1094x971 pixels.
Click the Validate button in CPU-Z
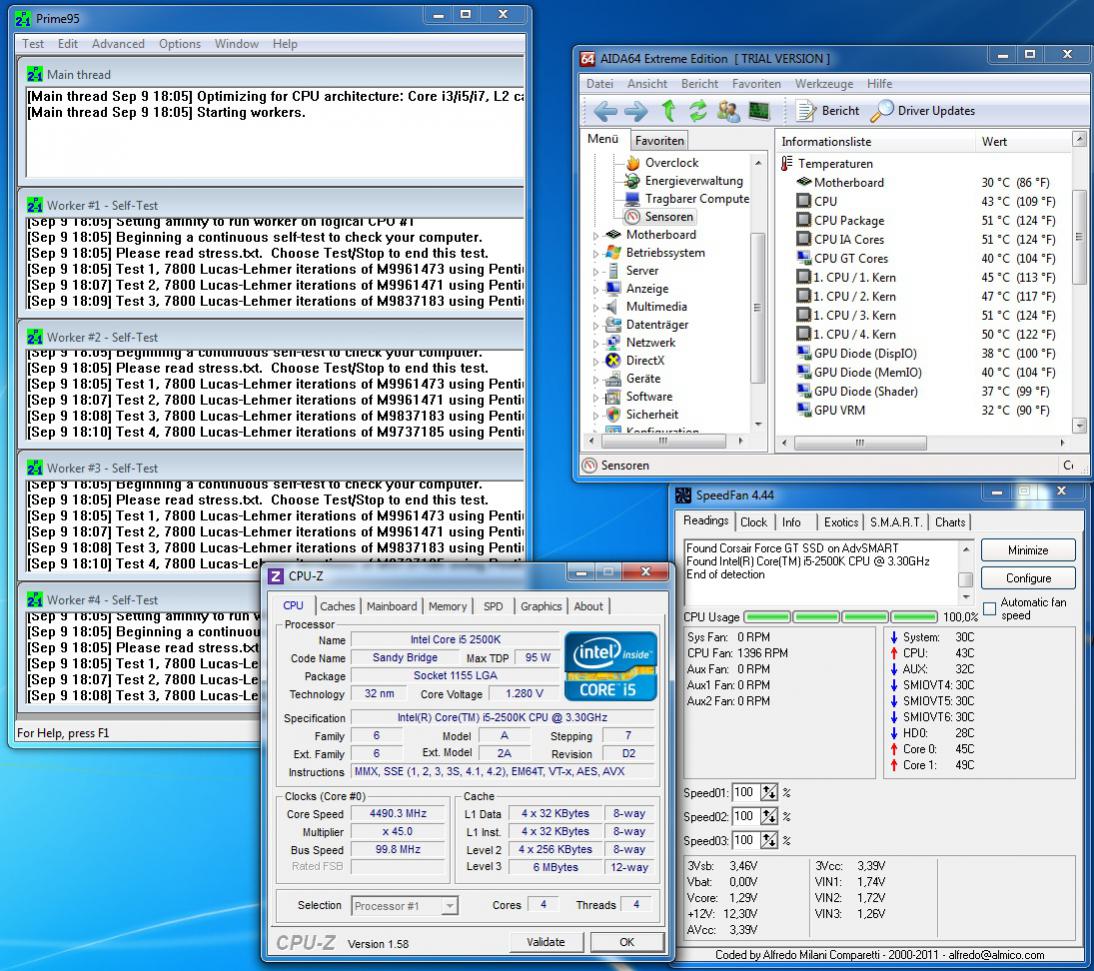click(x=545, y=942)
